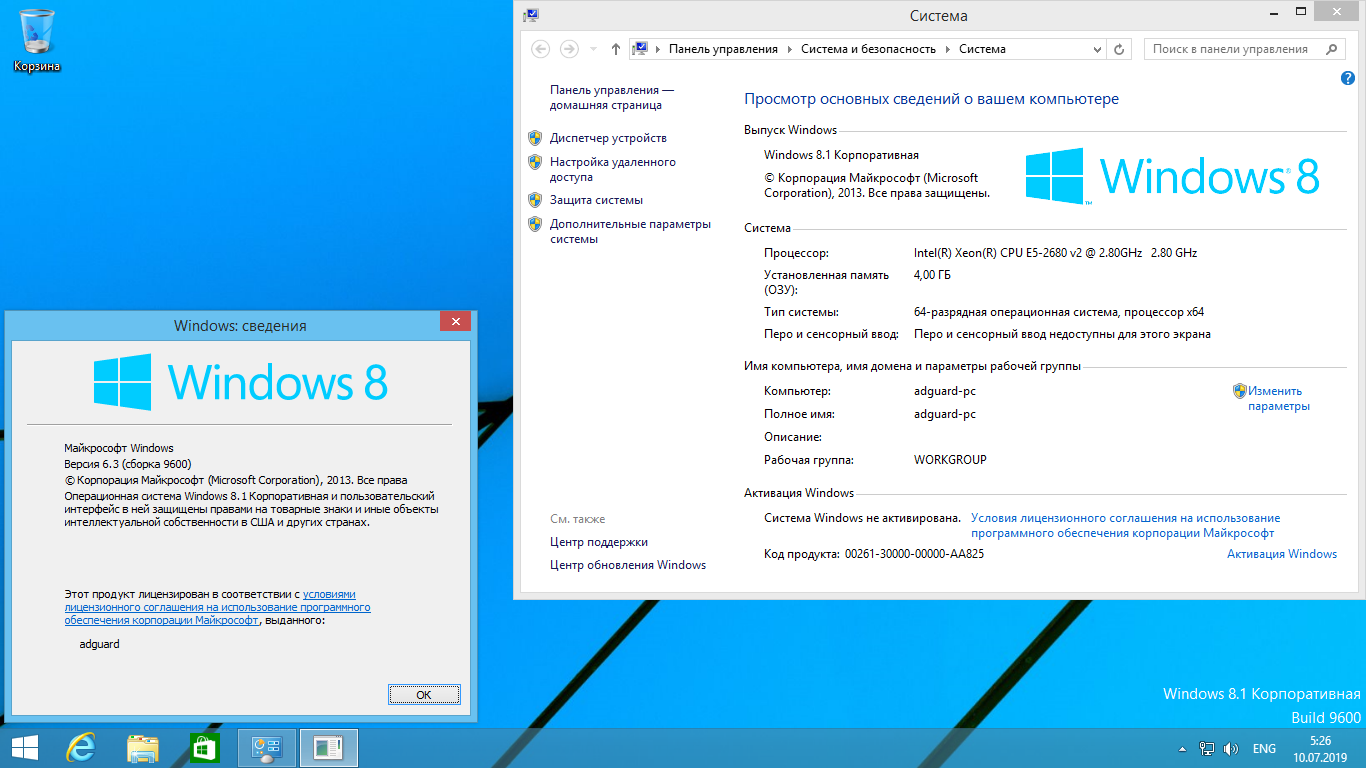Viewport: 1366px width, 768px height.
Task: Go back in the Система window
Action: coord(540,49)
